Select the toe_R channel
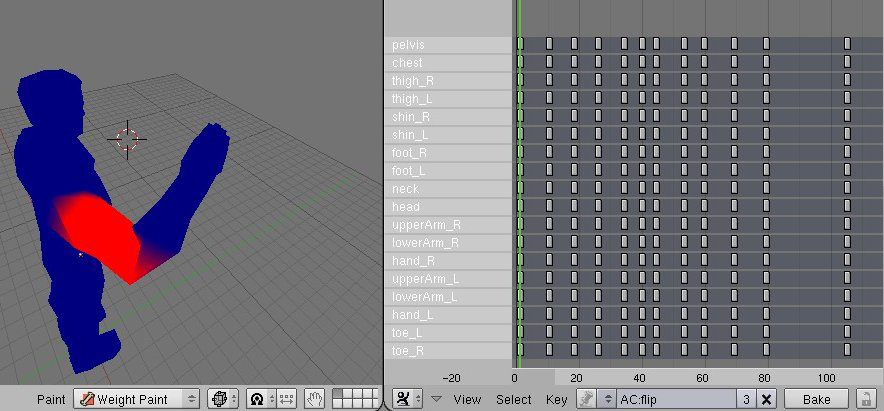The image size is (884, 411). point(448,351)
